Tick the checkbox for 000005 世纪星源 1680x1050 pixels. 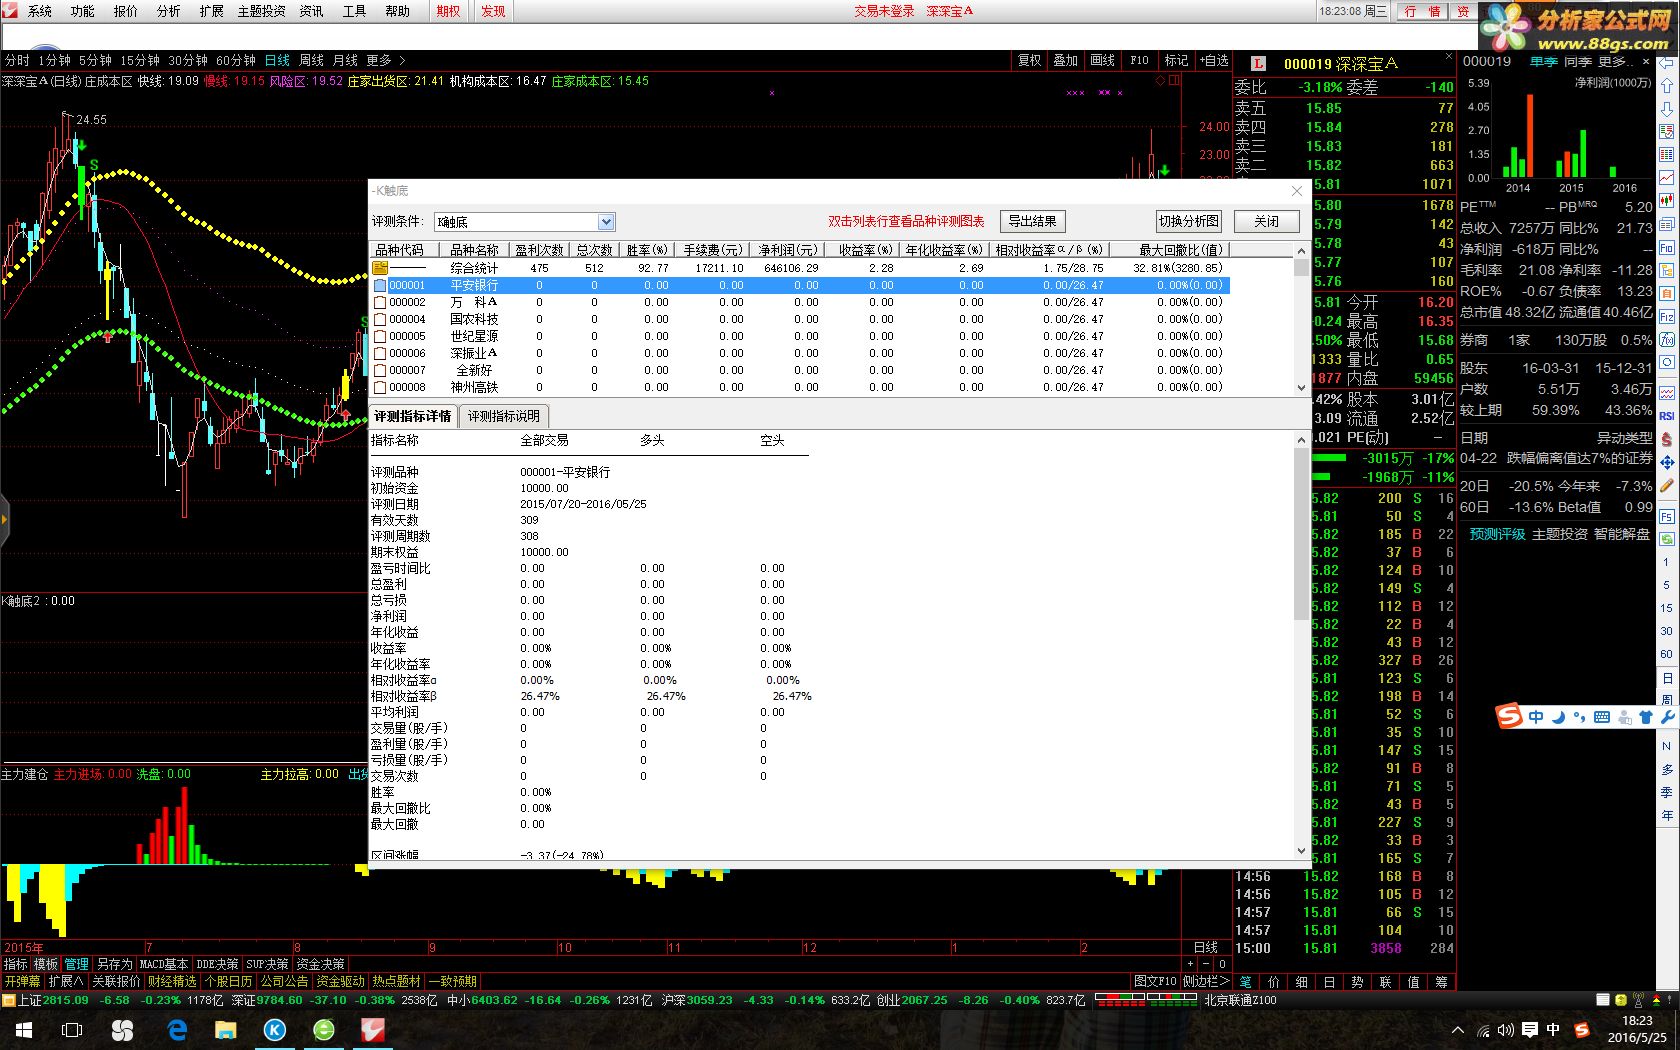tap(380, 336)
